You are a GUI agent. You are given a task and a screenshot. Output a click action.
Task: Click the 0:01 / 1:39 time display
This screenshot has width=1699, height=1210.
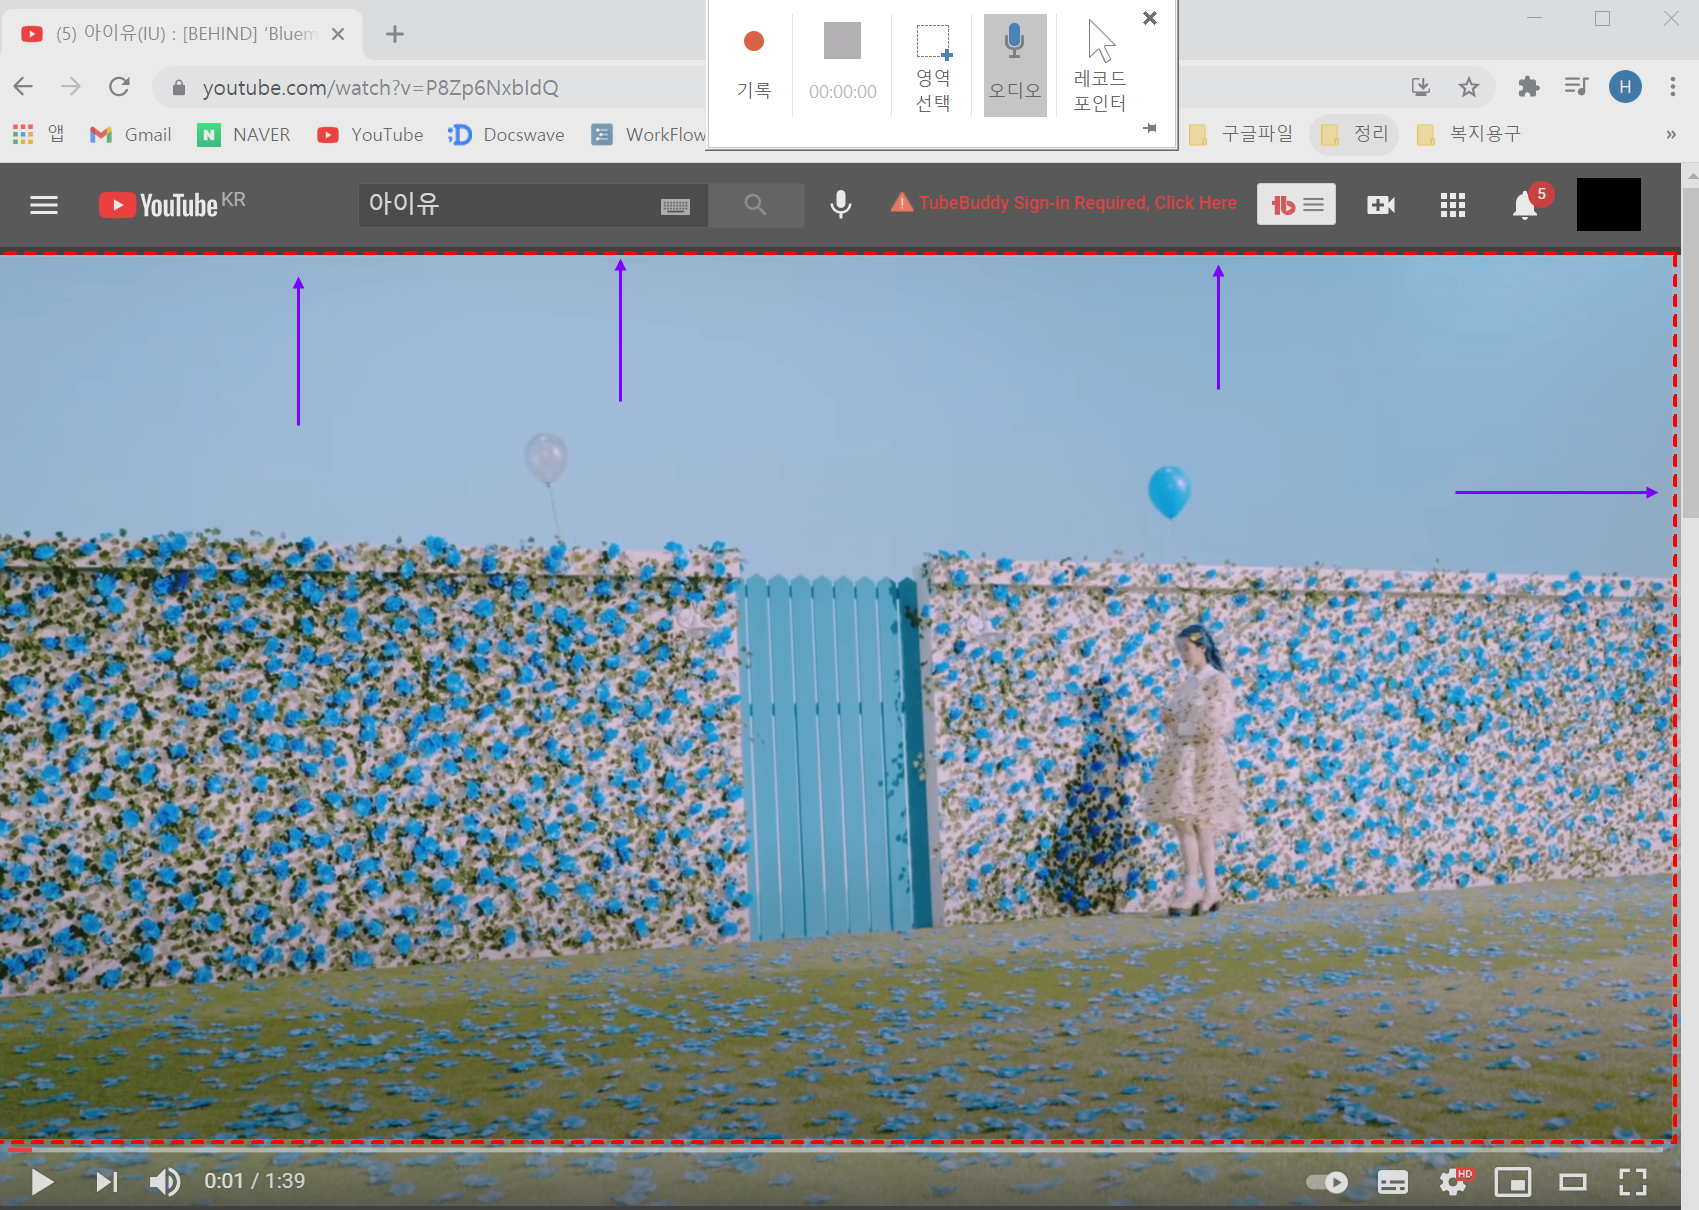pyautogui.click(x=255, y=1181)
